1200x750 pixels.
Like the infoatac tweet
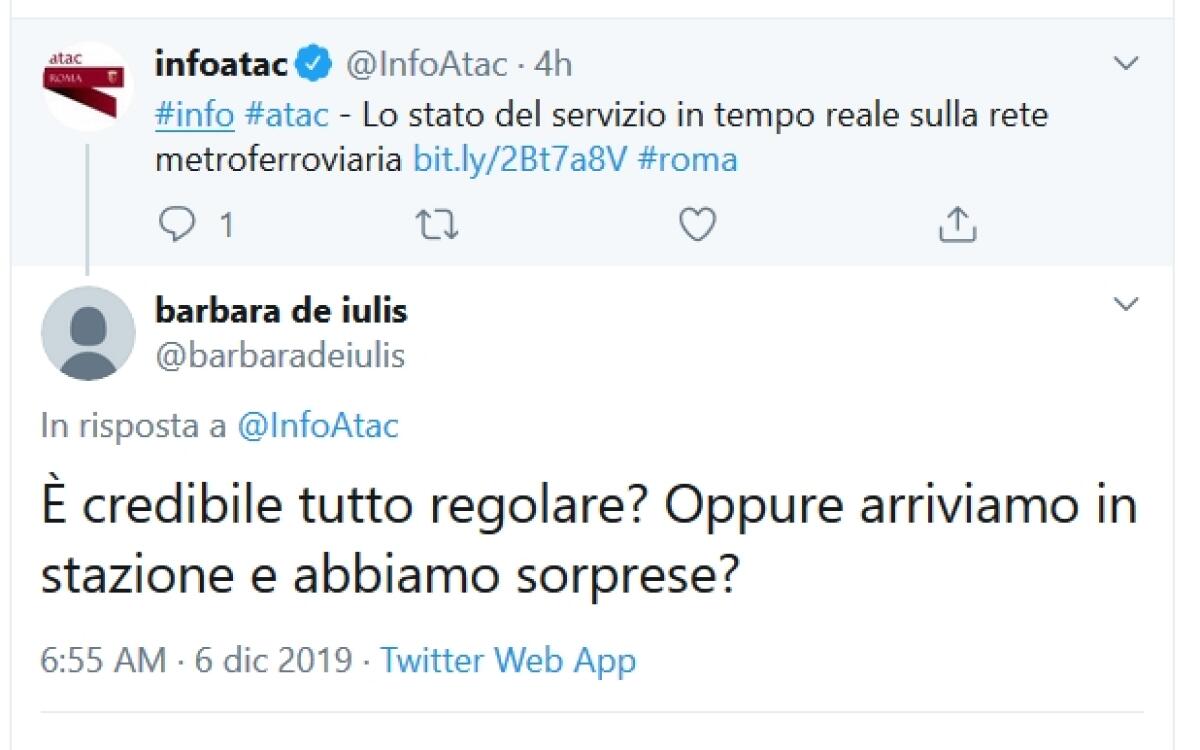pyautogui.click(x=696, y=224)
